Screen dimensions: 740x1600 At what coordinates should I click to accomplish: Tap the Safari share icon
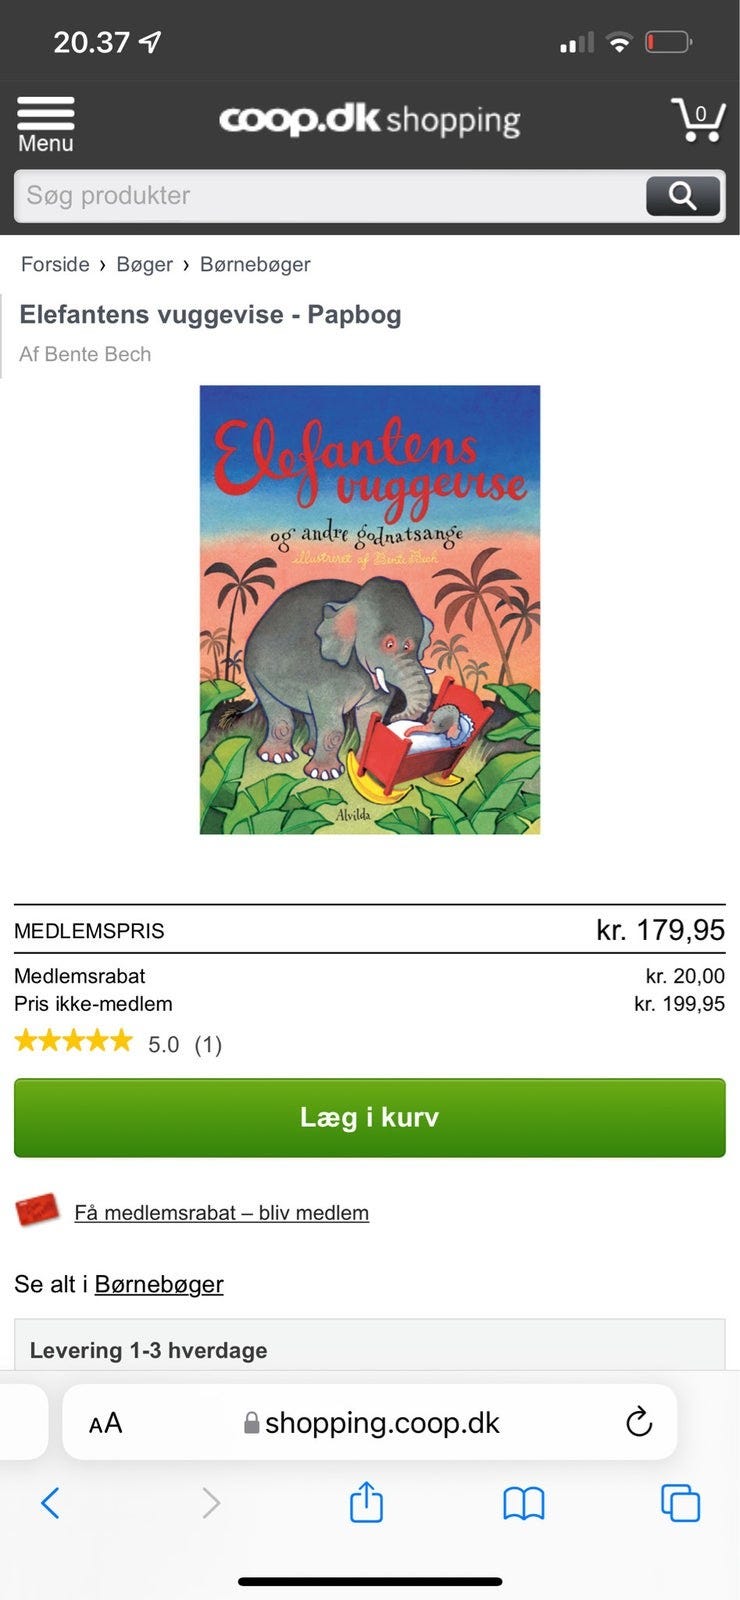[x=366, y=1502]
